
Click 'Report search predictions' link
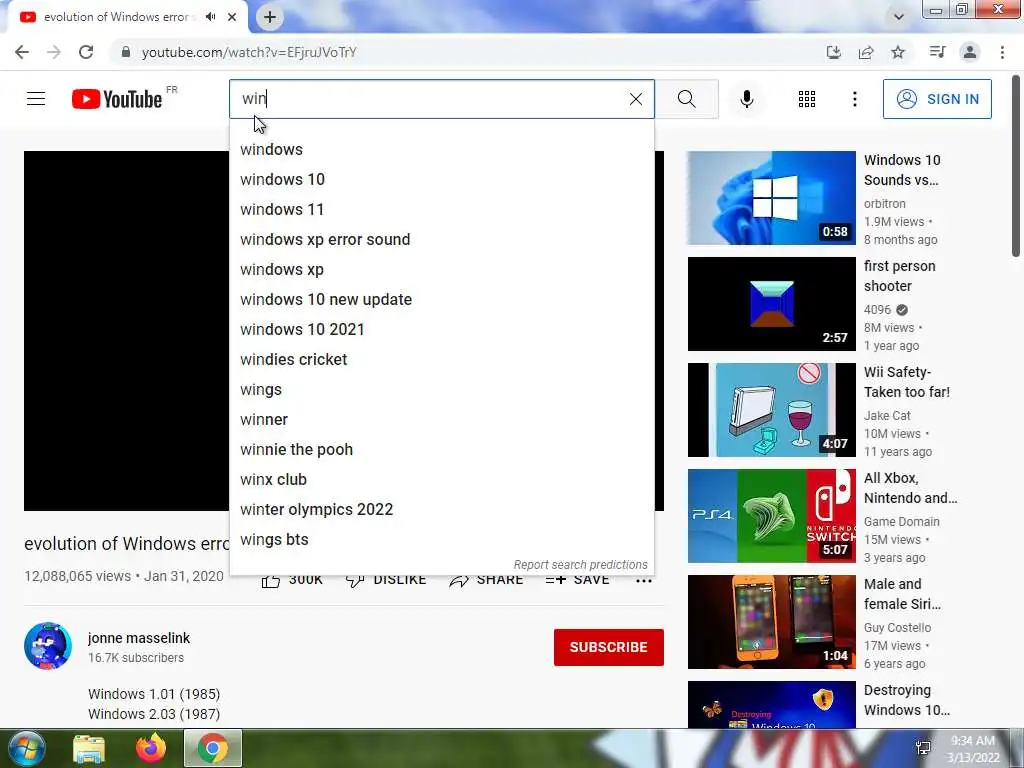(x=581, y=565)
